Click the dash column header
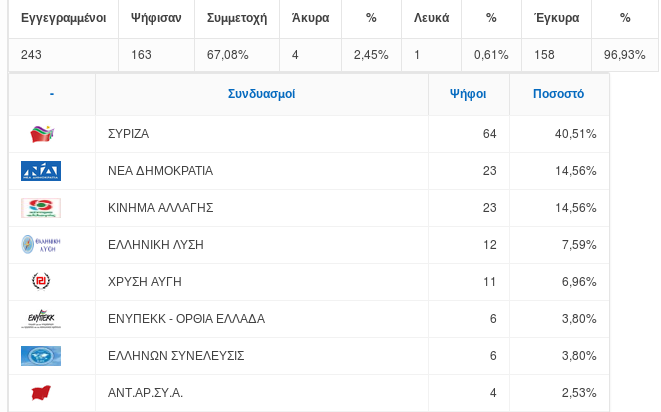Image resolution: width=661 pixels, height=412 pixels. click(x=51, y=95)
